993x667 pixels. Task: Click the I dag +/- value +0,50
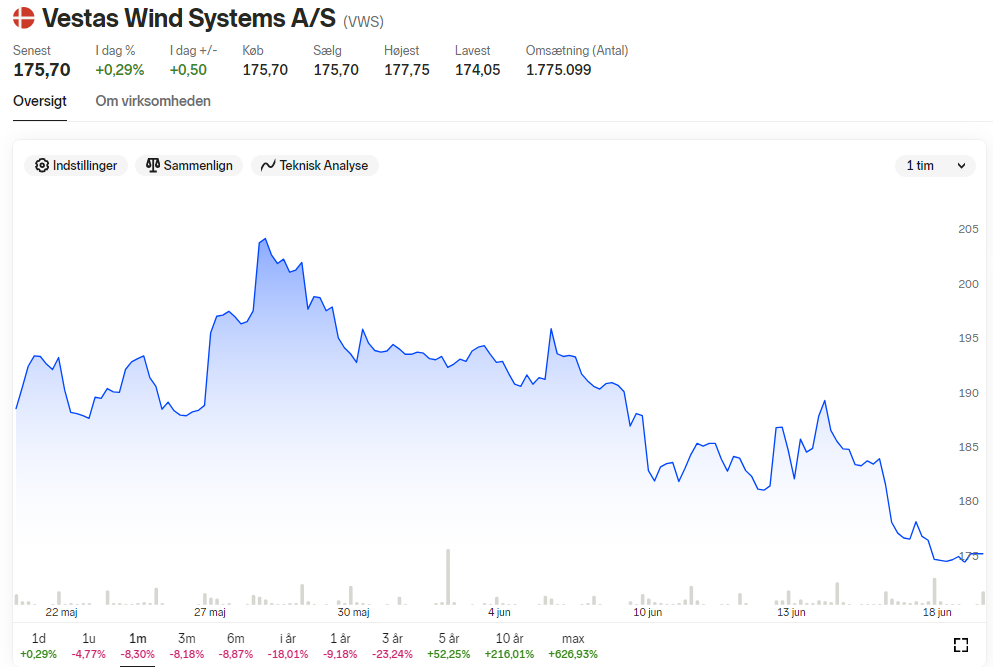pyautogui.click(x=188, y=70)
